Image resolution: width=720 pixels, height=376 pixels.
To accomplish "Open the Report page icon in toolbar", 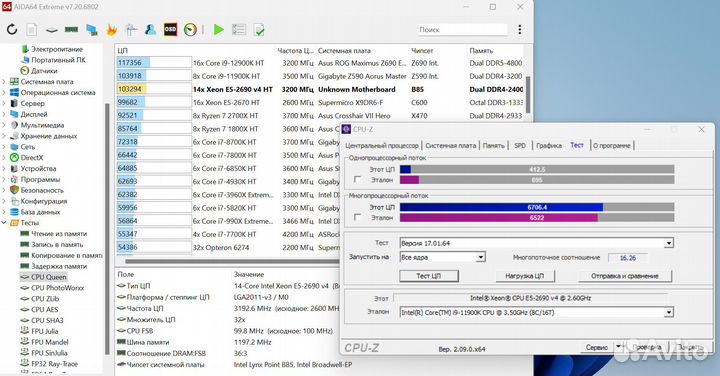I will click(31, 30).
